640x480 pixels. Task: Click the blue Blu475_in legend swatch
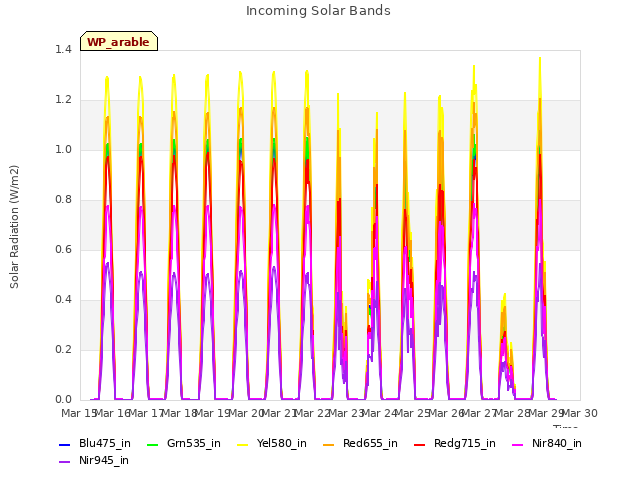(x=65, y=444)
